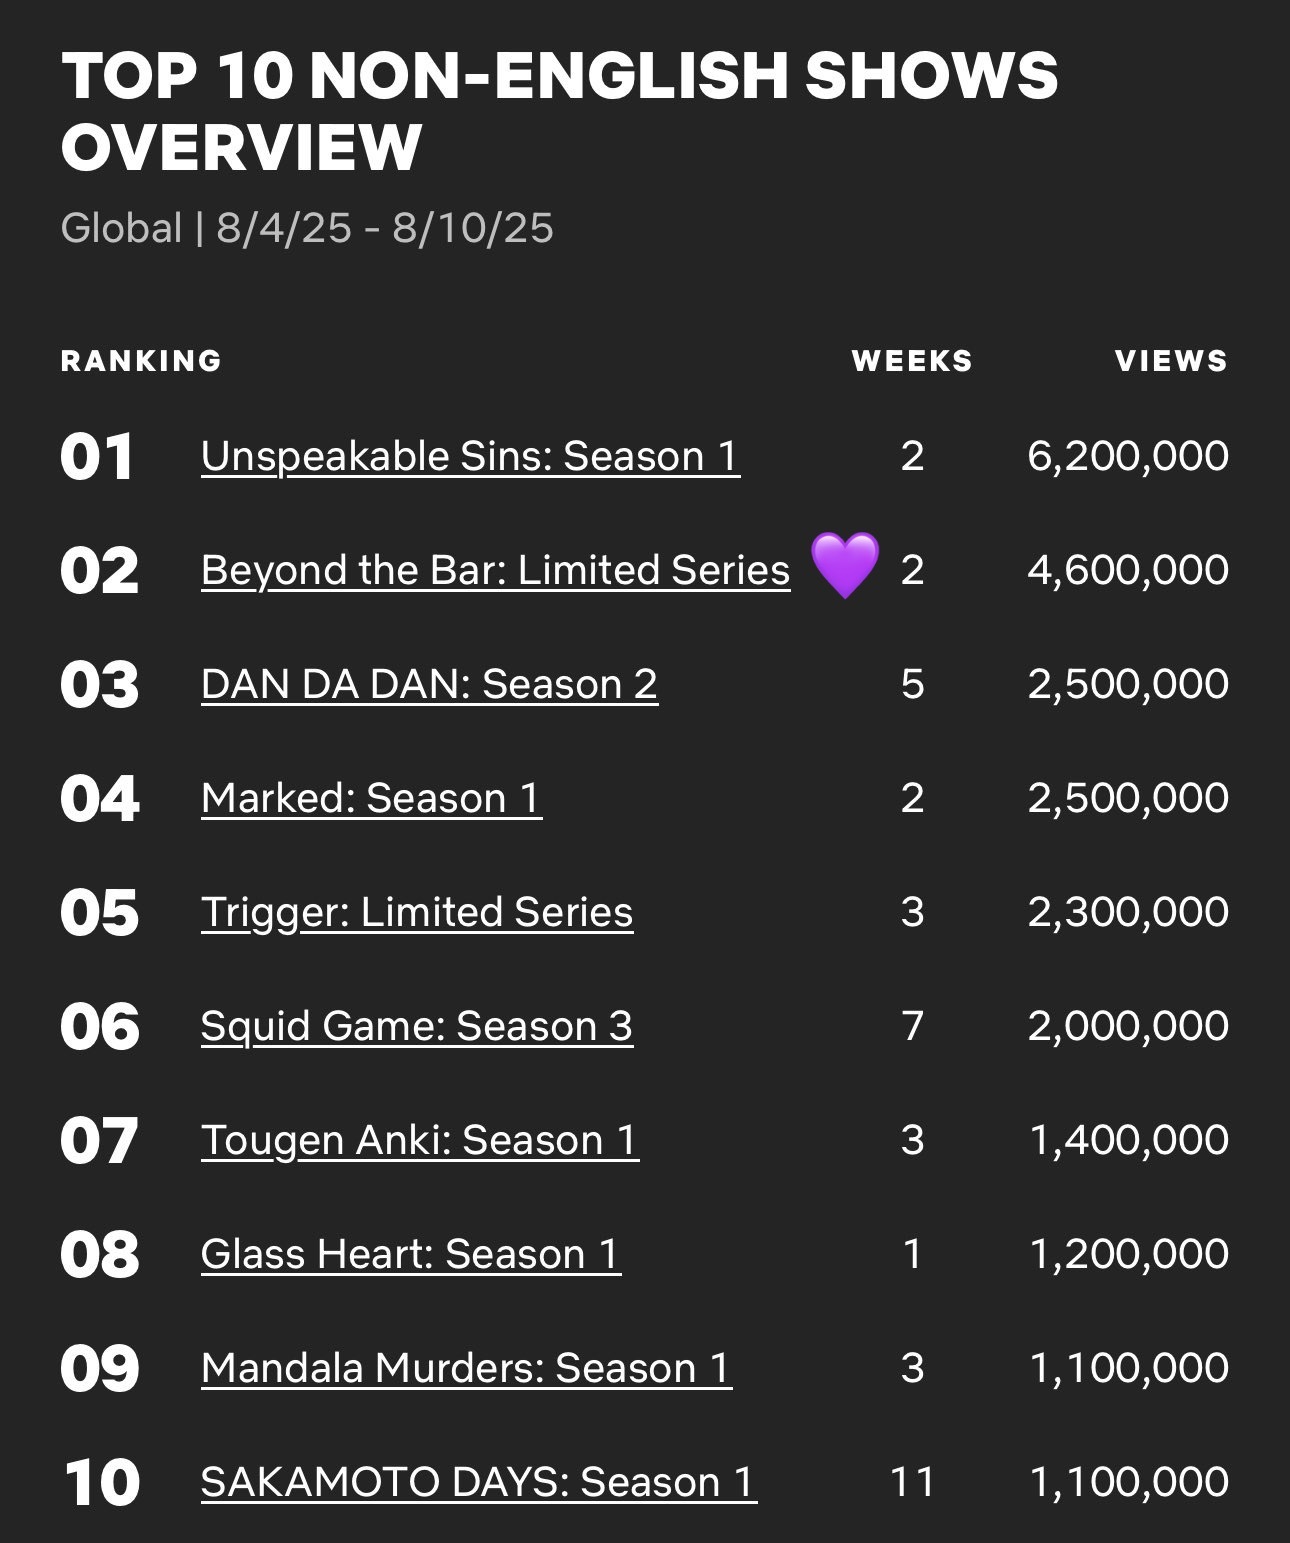Open Tougen Anki: Season 1 link
The height and width of the screenshot is (1543, 1290).
tap(420, 1141)
